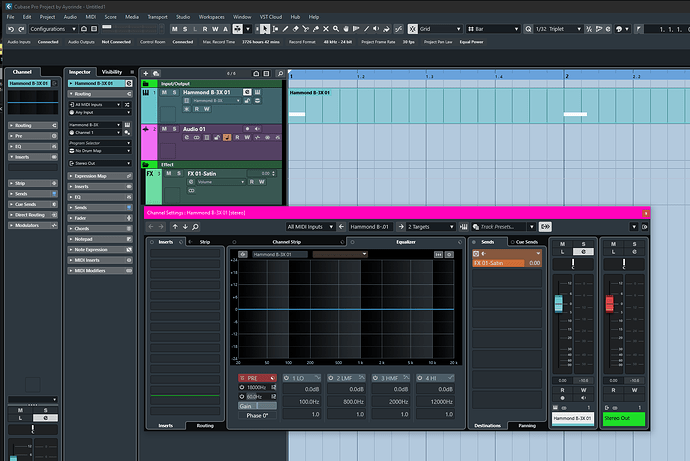Click the Gain slider in PRE section
This screenshot has height=461, width=690.
257,406
